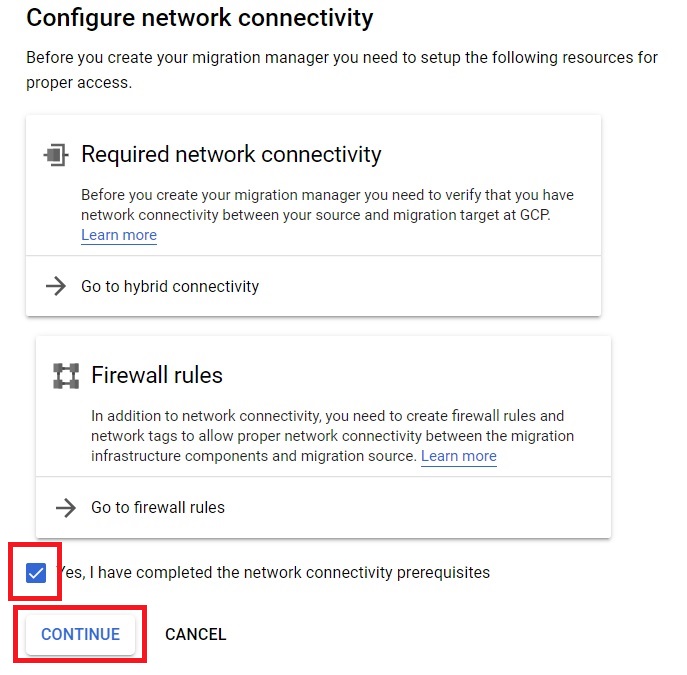Click the Go to firewall rules row area
The image size is (687, 675).
tap(323, 507)
